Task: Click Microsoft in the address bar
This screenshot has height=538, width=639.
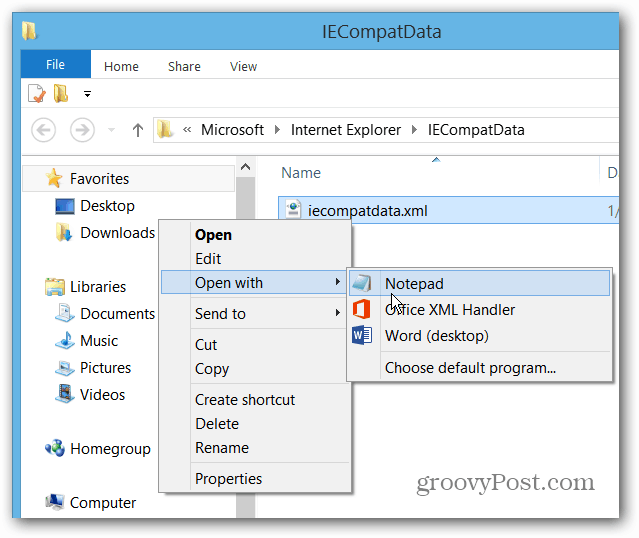Action: (x=232, y=130)
